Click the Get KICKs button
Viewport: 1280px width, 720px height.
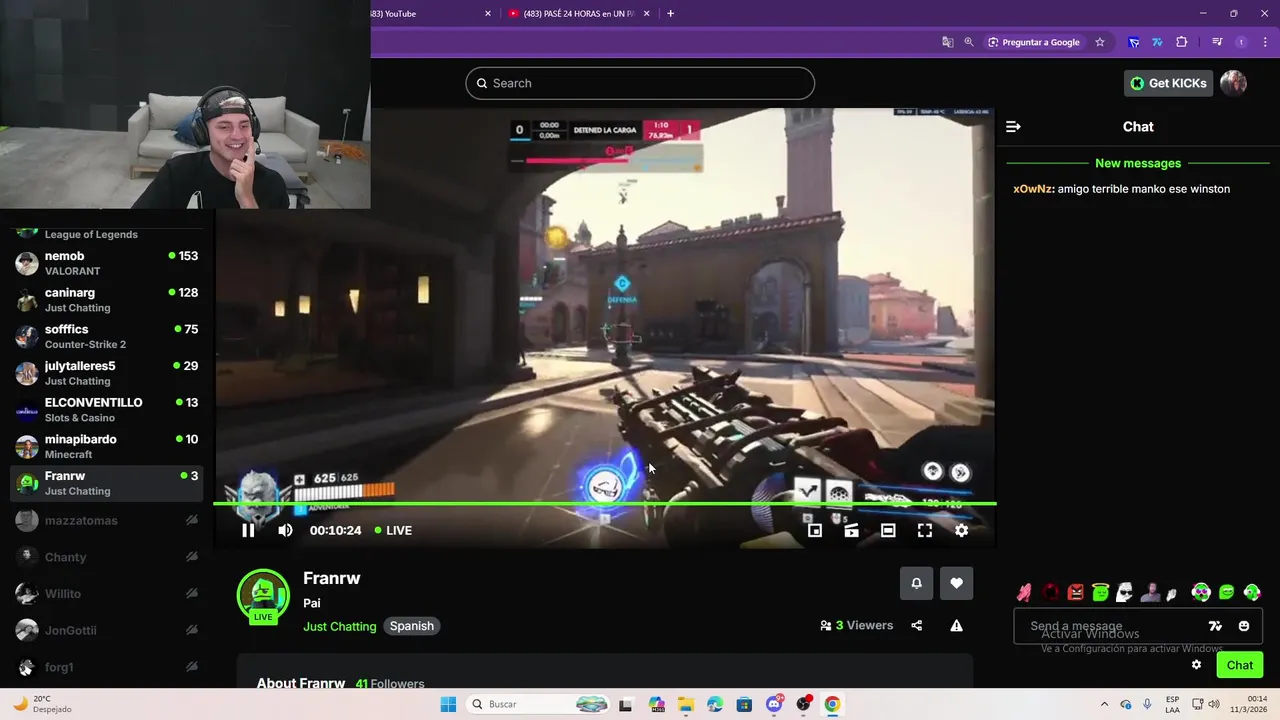click(1168, 83)
